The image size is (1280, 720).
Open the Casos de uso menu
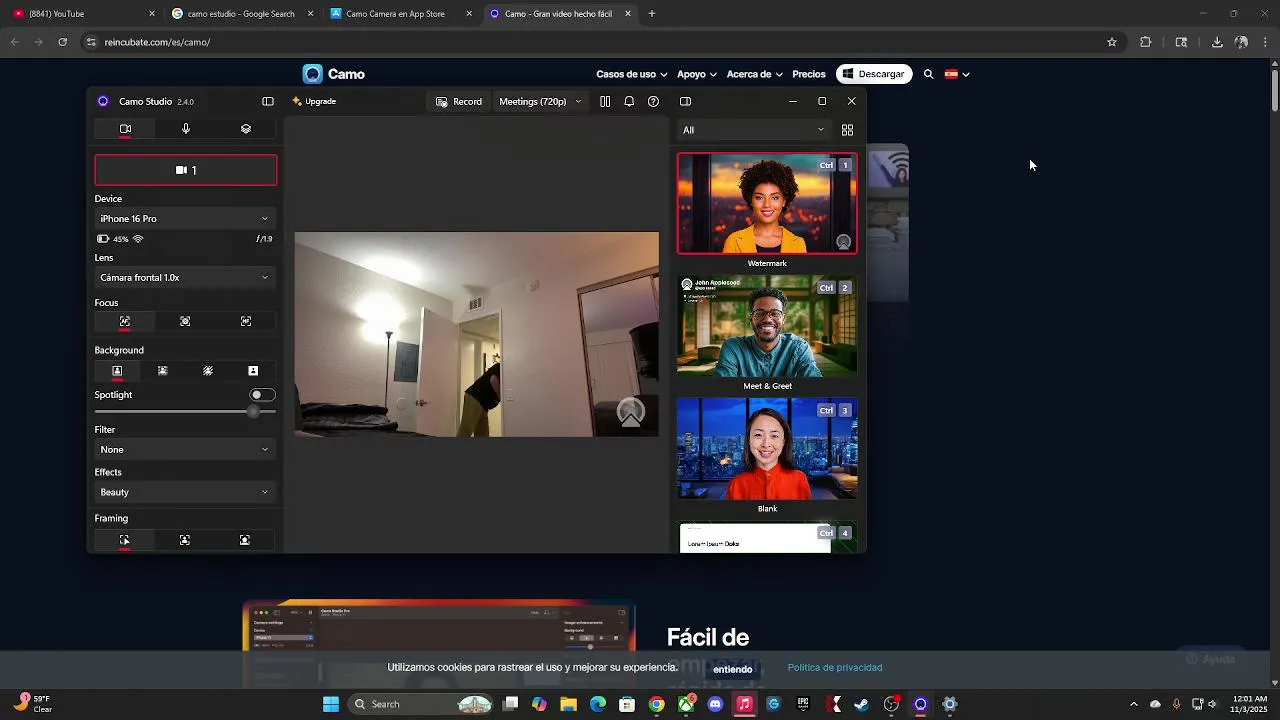click(x=631, y=74)
